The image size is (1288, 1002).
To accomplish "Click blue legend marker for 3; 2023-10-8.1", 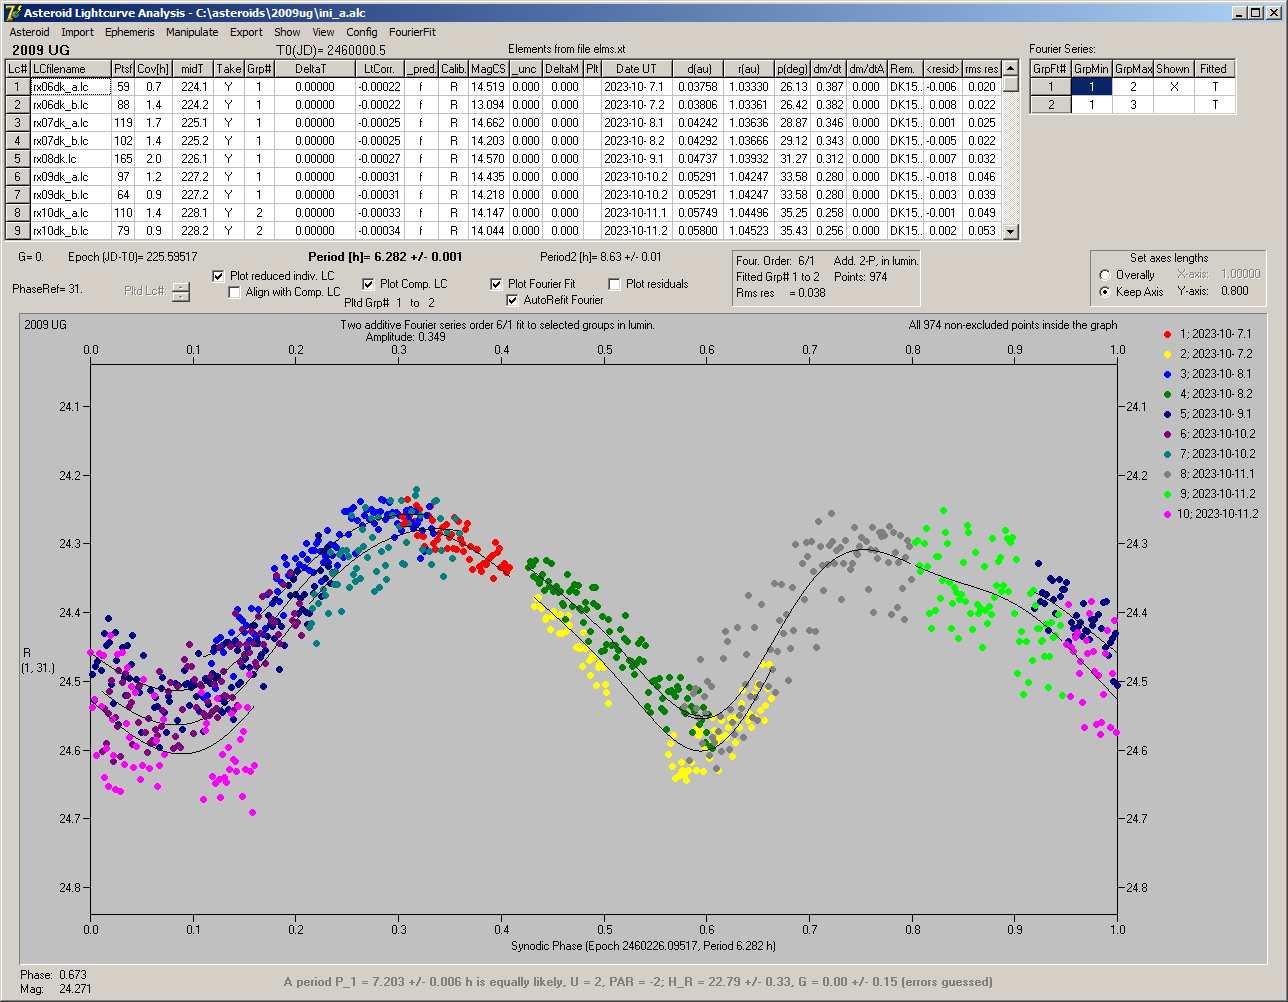I will coord(1168,374).
